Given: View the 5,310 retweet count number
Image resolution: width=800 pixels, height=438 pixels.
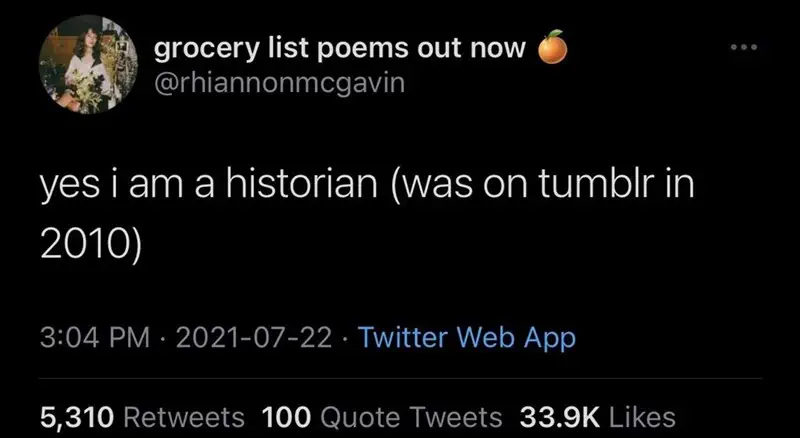Looking at the screenshot, I should (77, 418).
